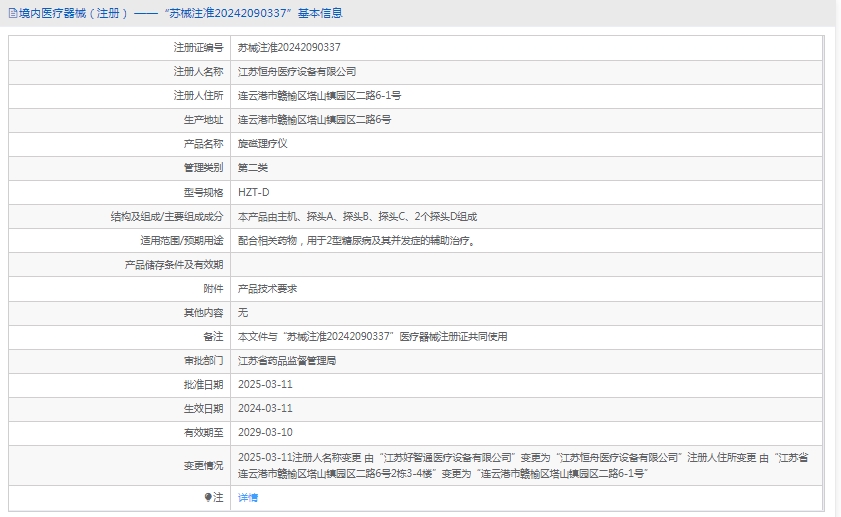Viewport: 841px width, 517px height.
Task: Click the page header title 境内医疗器械（注册）
Action: pyautogui.click(x=68, y=13)
